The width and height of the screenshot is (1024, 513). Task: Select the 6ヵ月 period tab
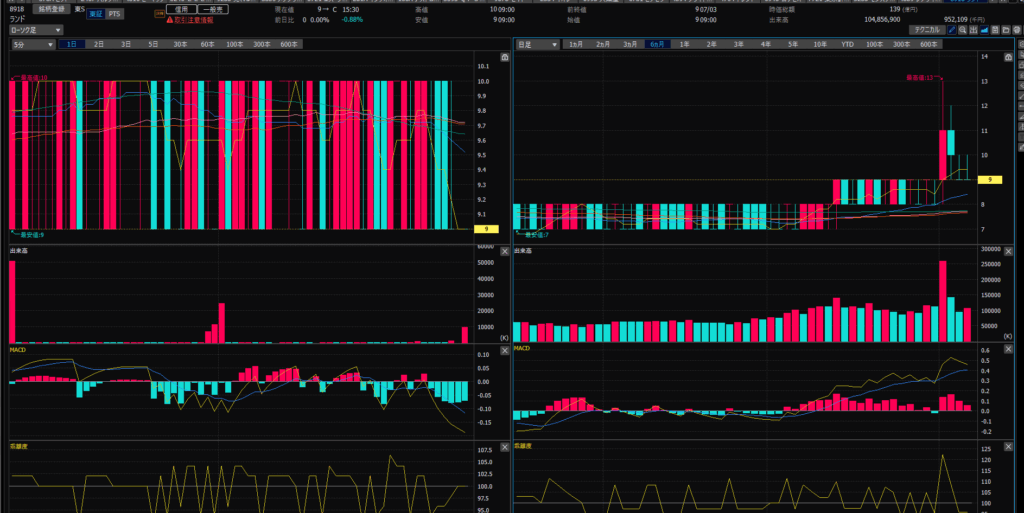[657, 44]
